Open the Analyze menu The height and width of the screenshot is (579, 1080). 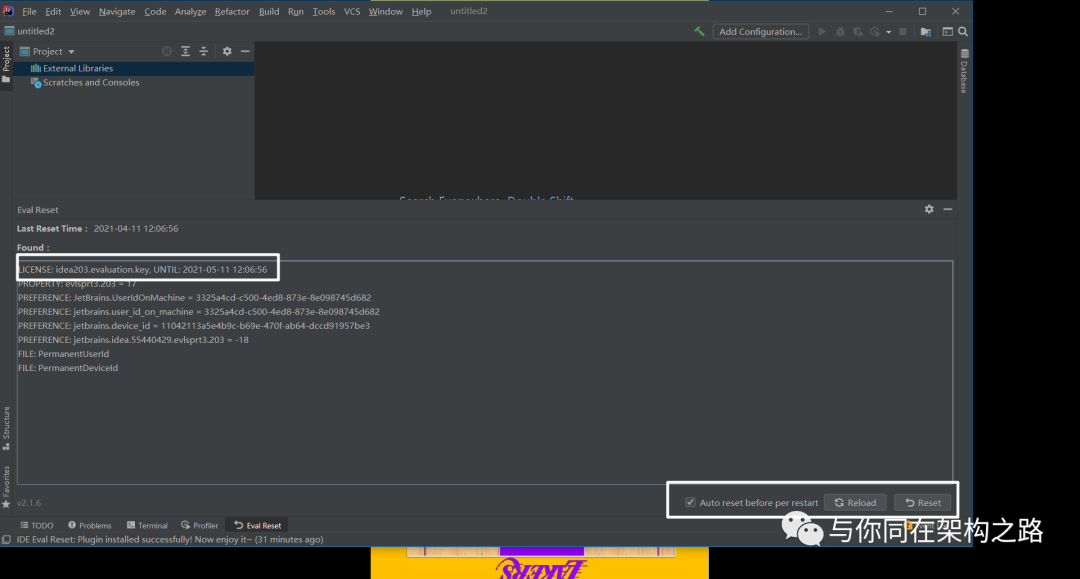pyautogui.click(x=191, y=12)
